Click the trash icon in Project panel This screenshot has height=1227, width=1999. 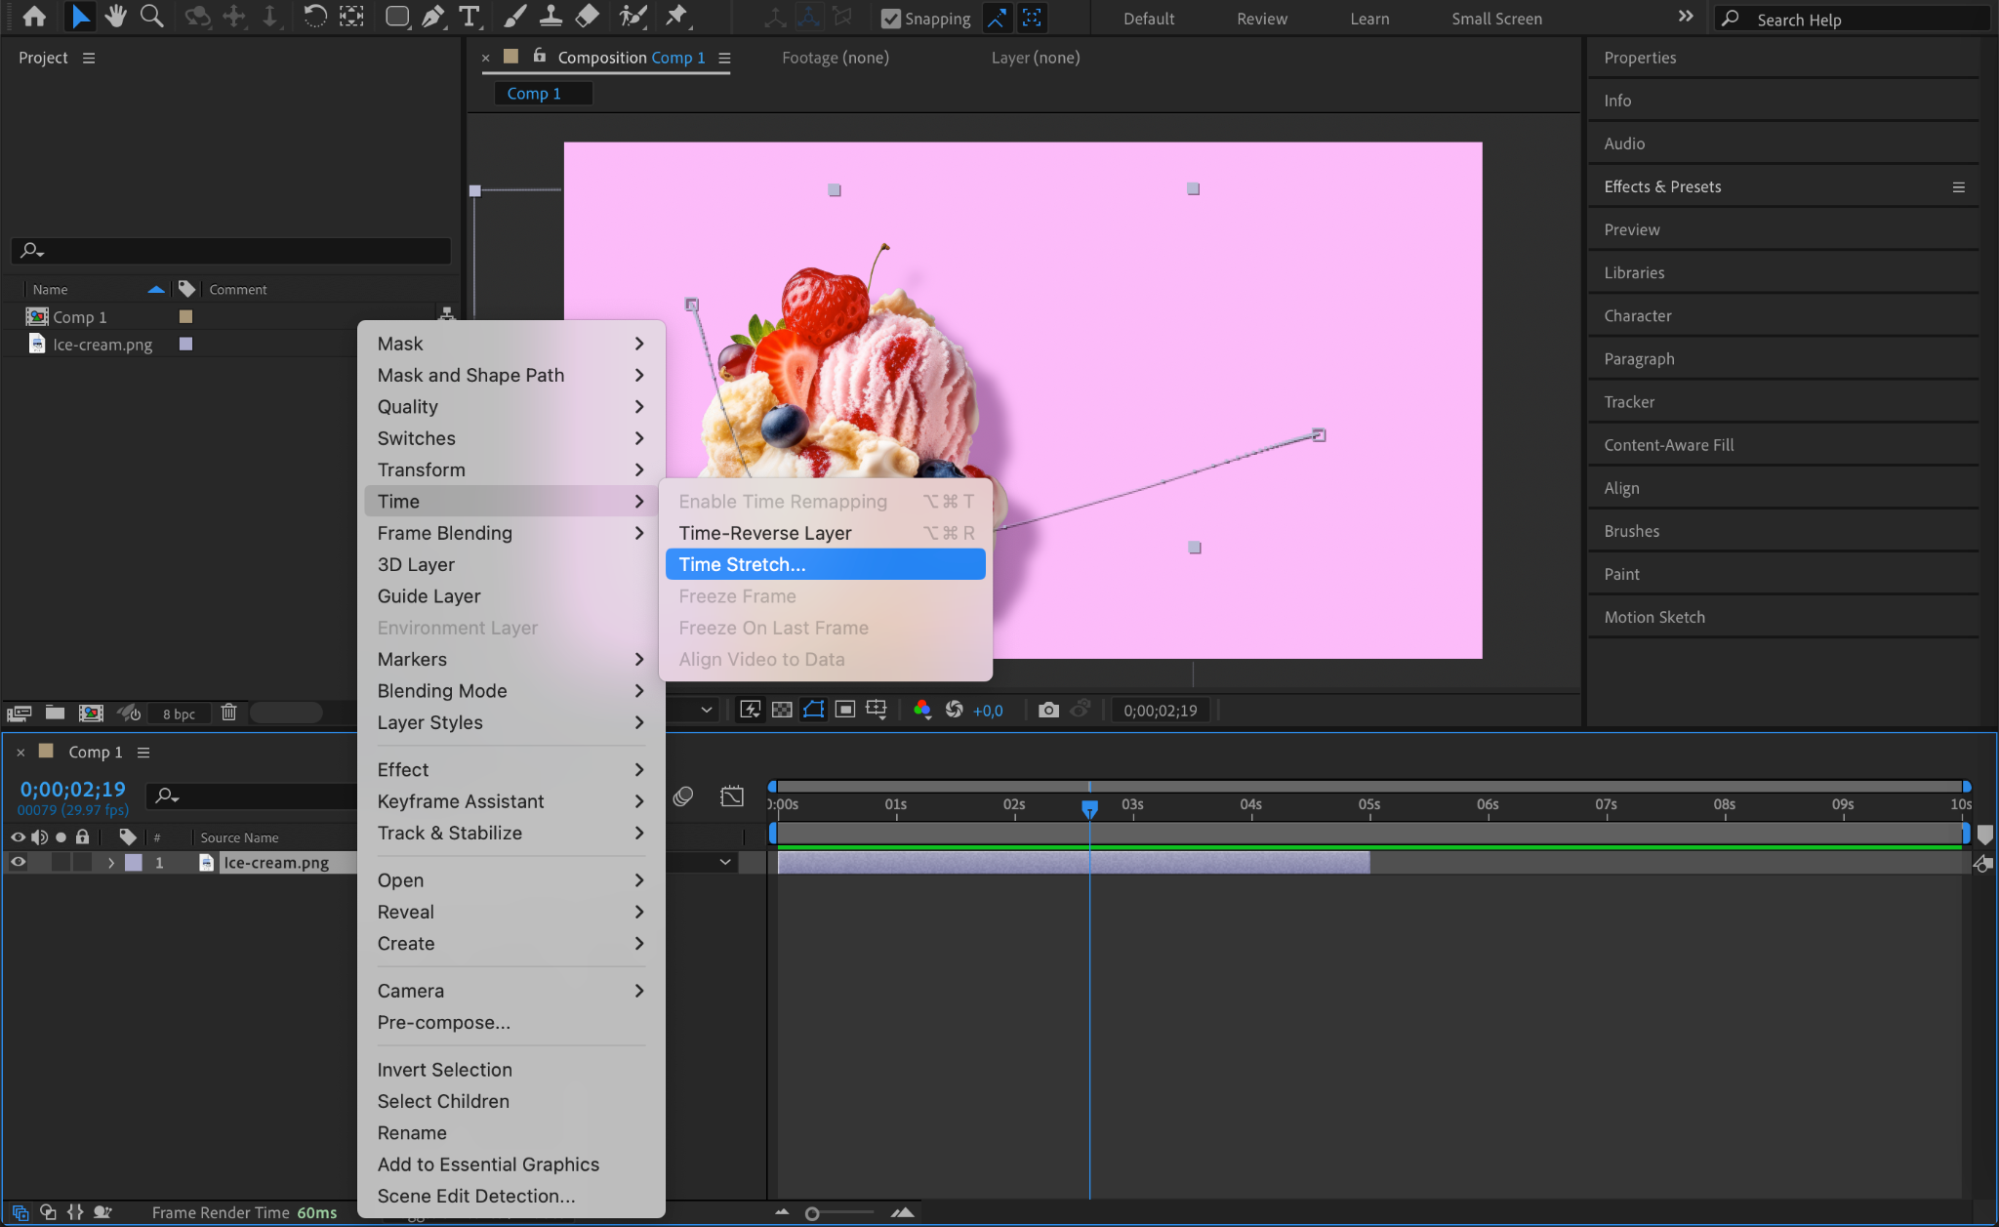pos(229,712)
